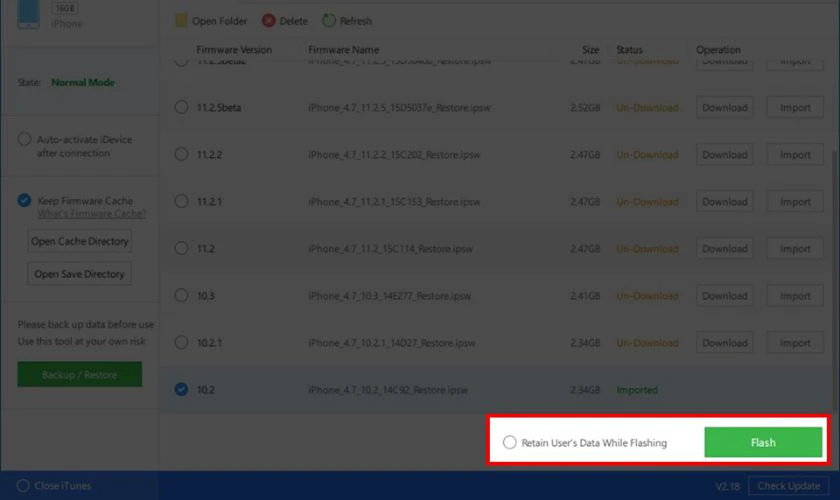Click iPhone_4.7_10.3_14E277_Restore.ipsw file name
The image size is (840, 500).
click(389, 296)
